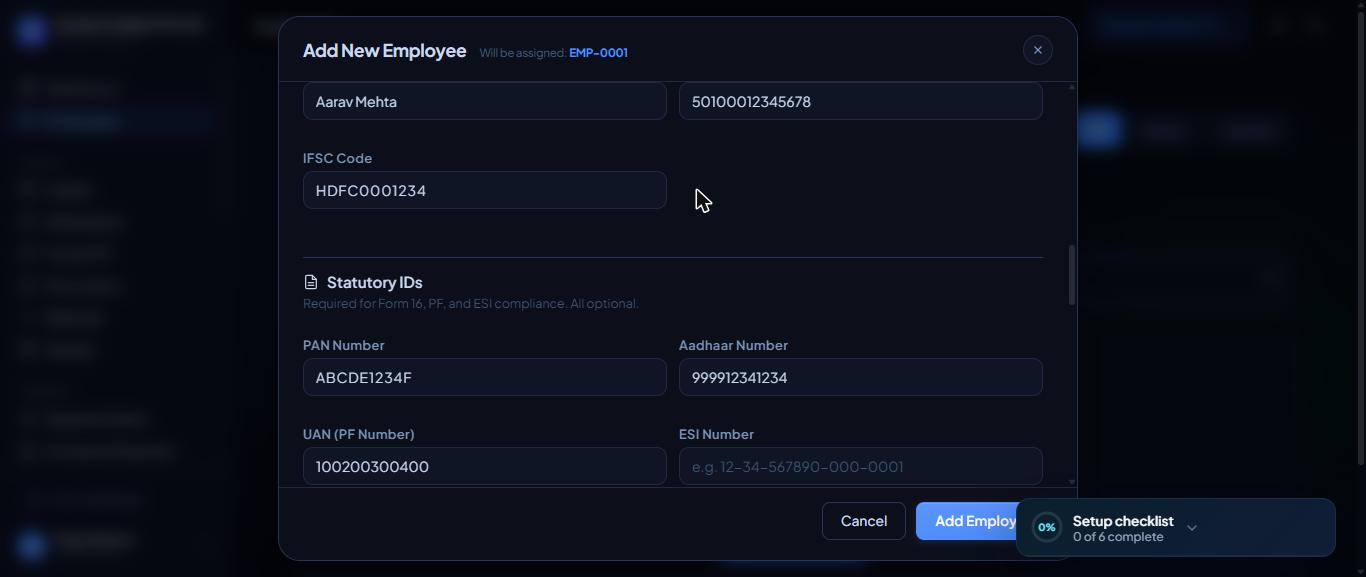Screen dimensions: 1366x577
Task: Click the Setup checklist title
Action: [x=1123, y=521]
